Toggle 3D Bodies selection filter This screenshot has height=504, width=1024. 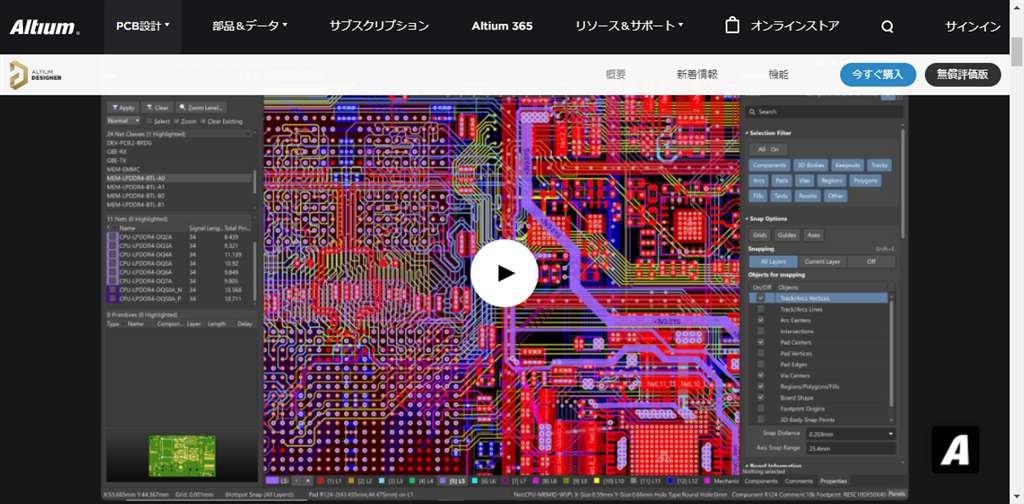[x=812, y=165]
